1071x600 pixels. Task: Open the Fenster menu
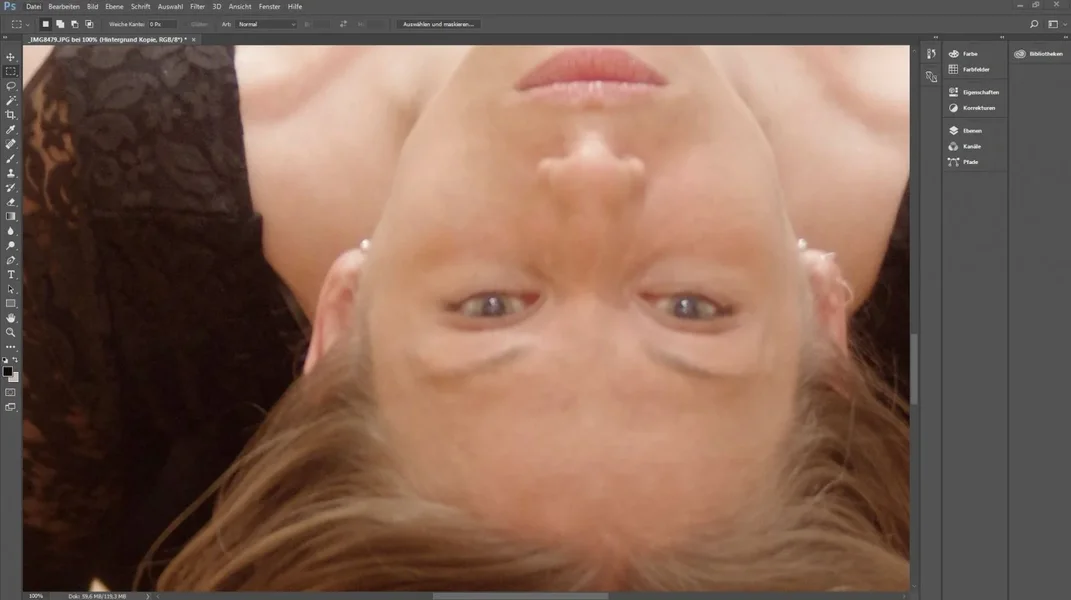coord(269,7)
